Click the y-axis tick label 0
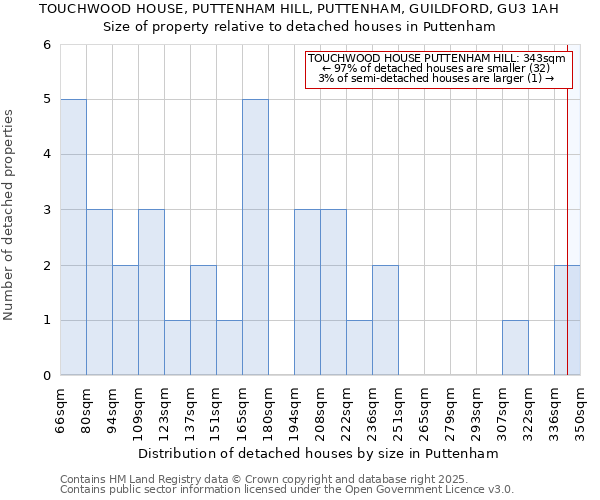This screenshot has height=500, width=600. (46, 376)
